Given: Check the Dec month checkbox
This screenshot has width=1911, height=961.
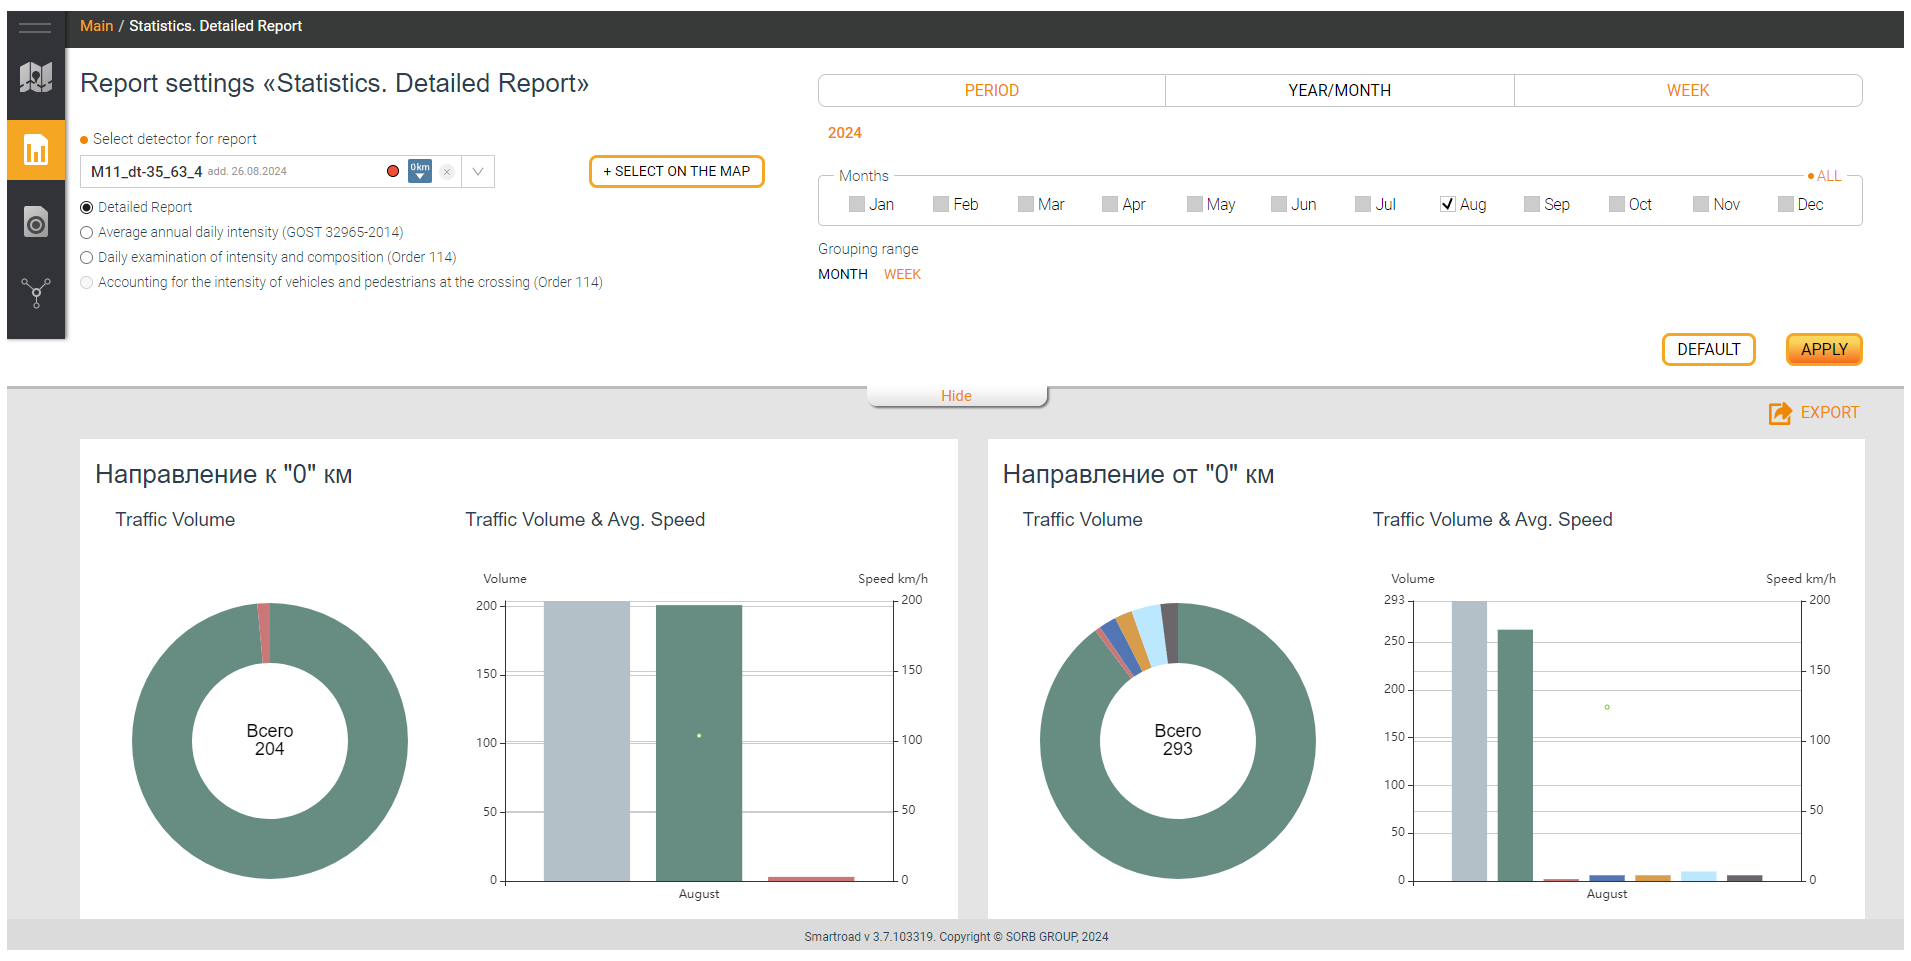Looking at the screenshot, I should 1786,204.
